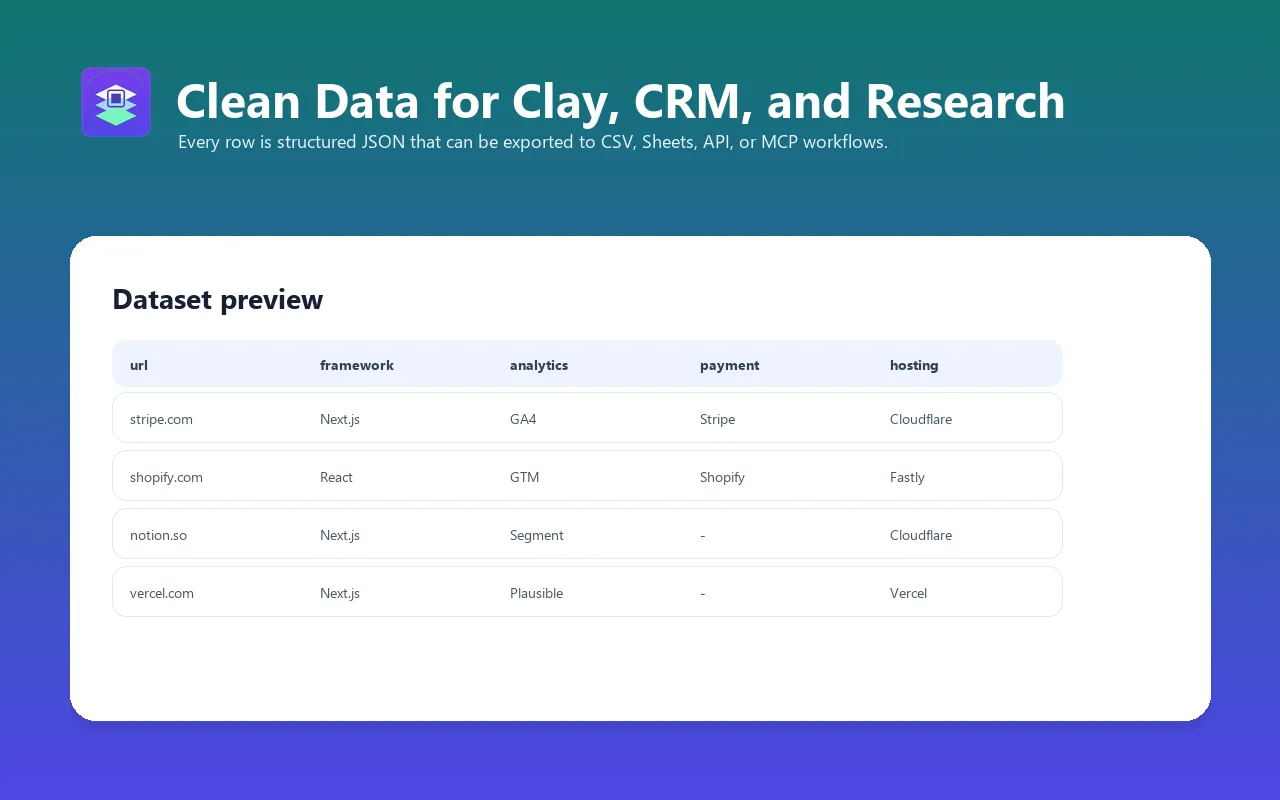
Task: Click the GTM analytics cell
Action: click(524, 477)
